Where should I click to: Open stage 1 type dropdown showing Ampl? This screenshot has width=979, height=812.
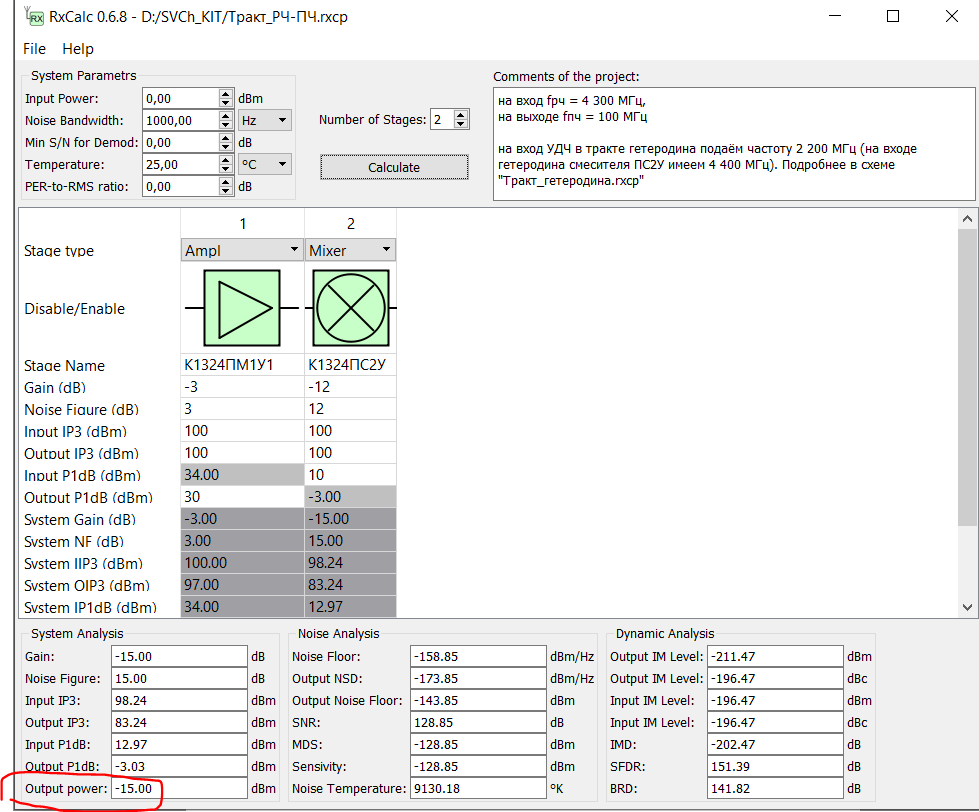tap(242, 250)
